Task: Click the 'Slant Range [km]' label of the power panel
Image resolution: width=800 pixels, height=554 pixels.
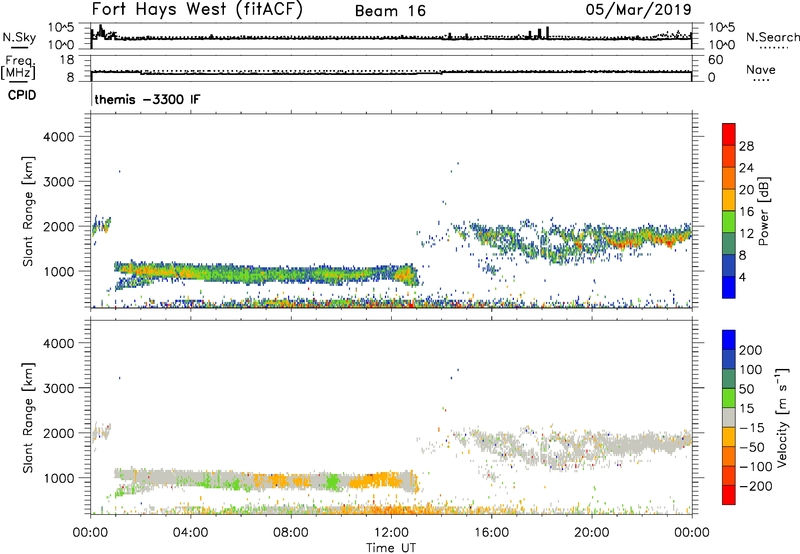Action: tap(28, 211)
